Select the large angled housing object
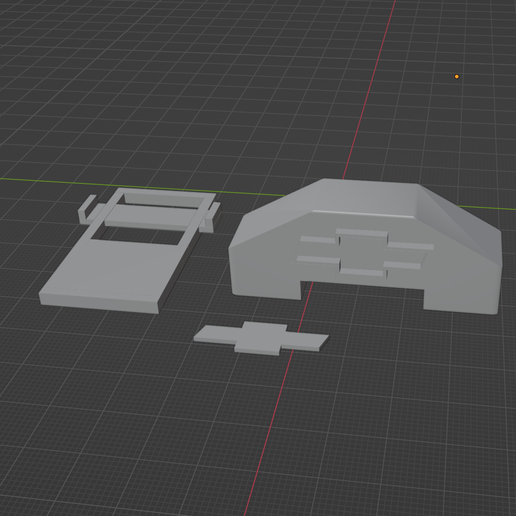The height and width of the screenshot is (516, 516). pyautogui.click(x=365, y=247)
